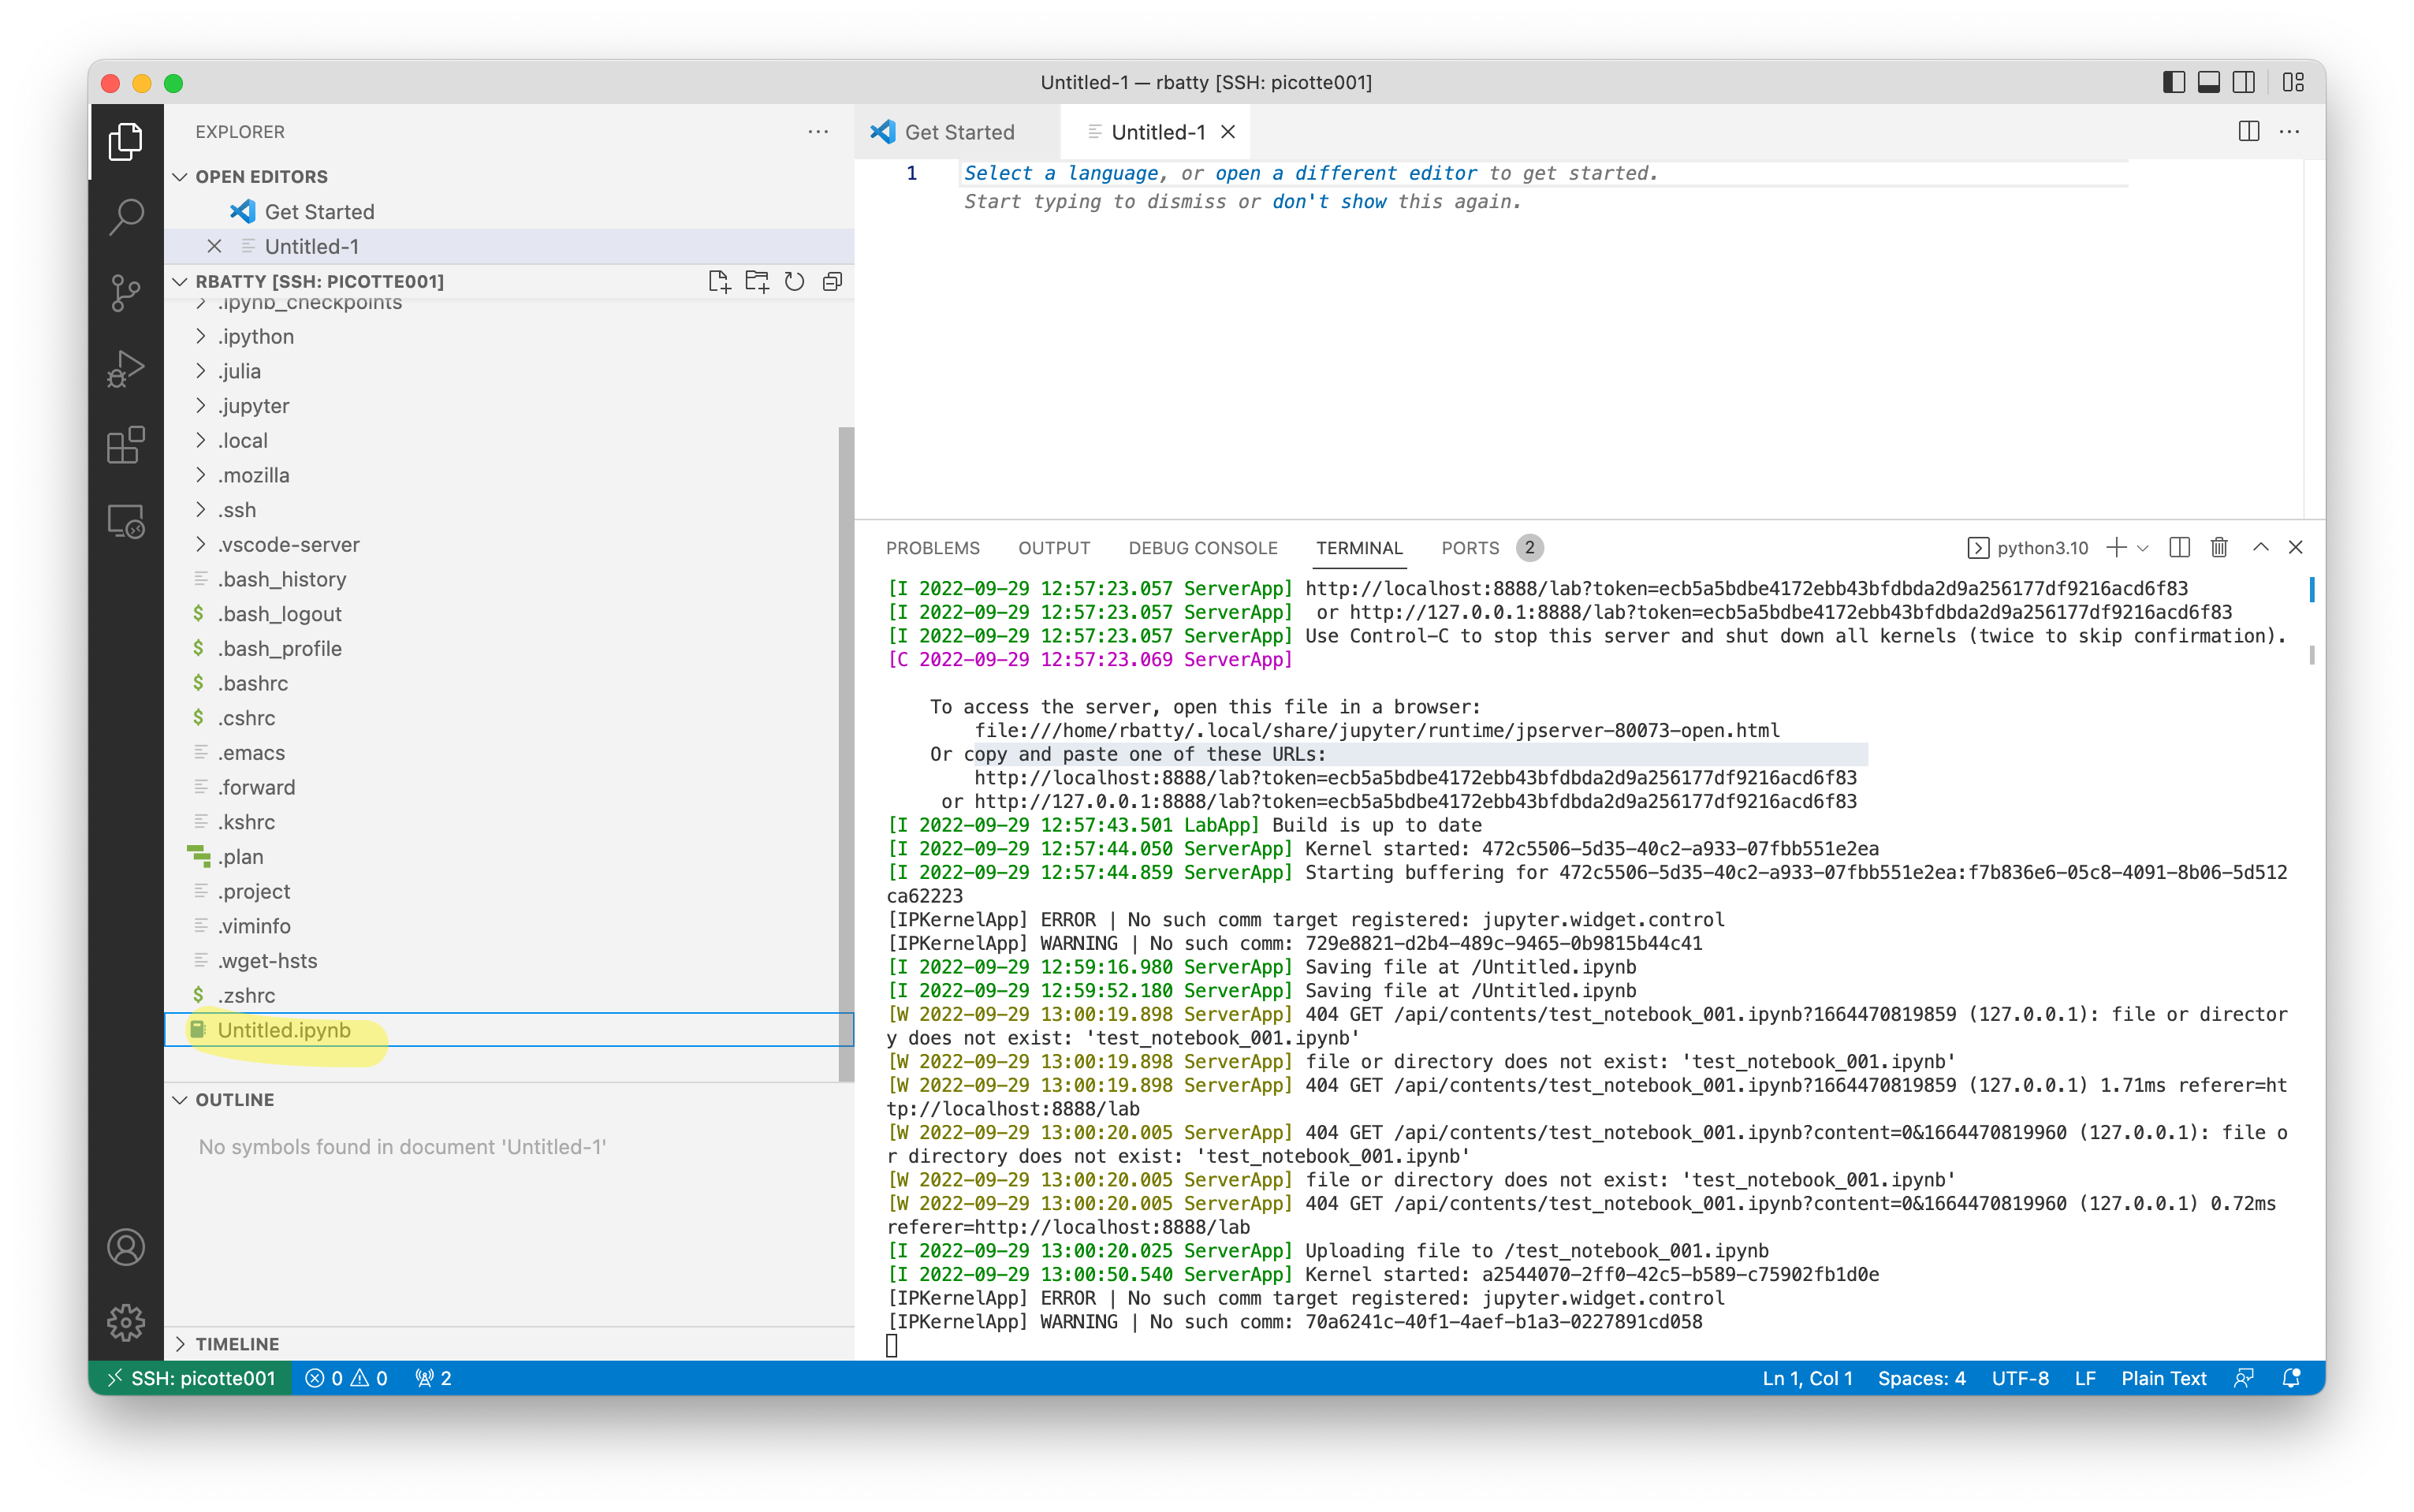Open the Remote Explorer icon
The image size is (2414, 1512).
tap(125, 521)
